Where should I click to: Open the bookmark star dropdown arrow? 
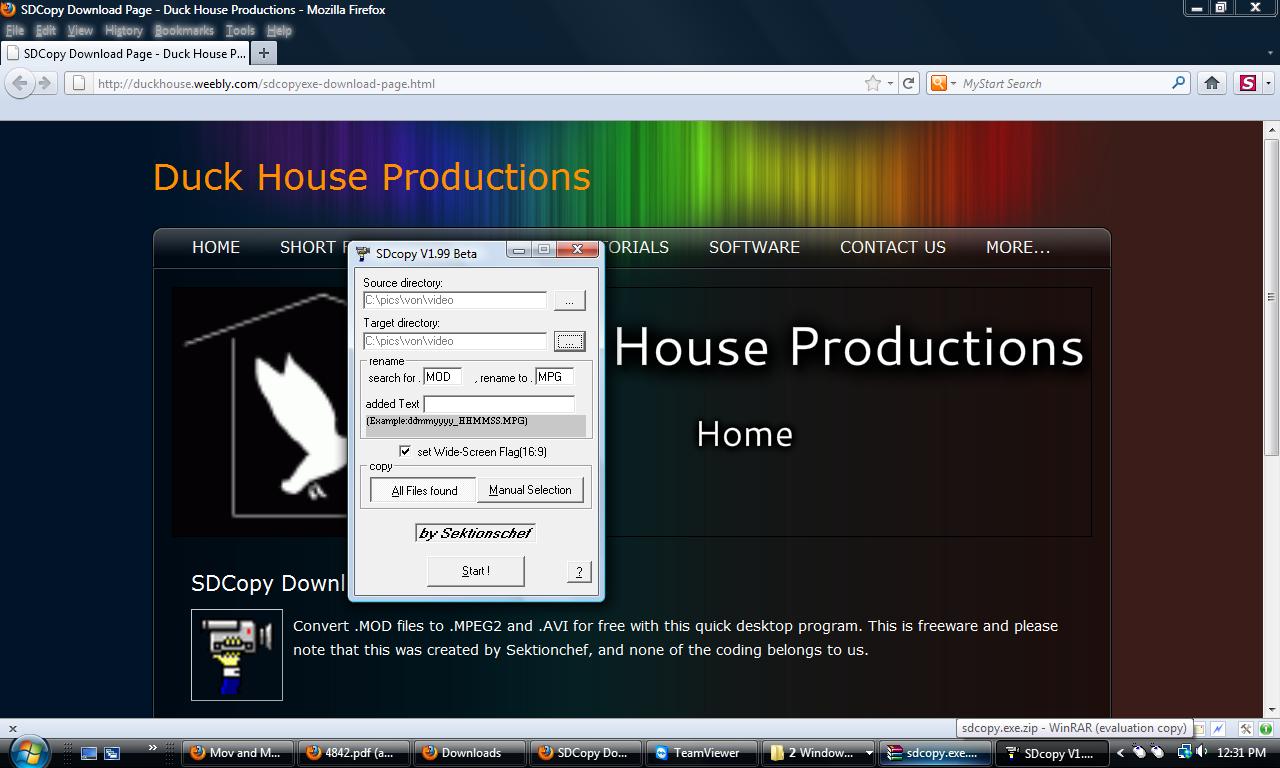(x=890, y=84)
